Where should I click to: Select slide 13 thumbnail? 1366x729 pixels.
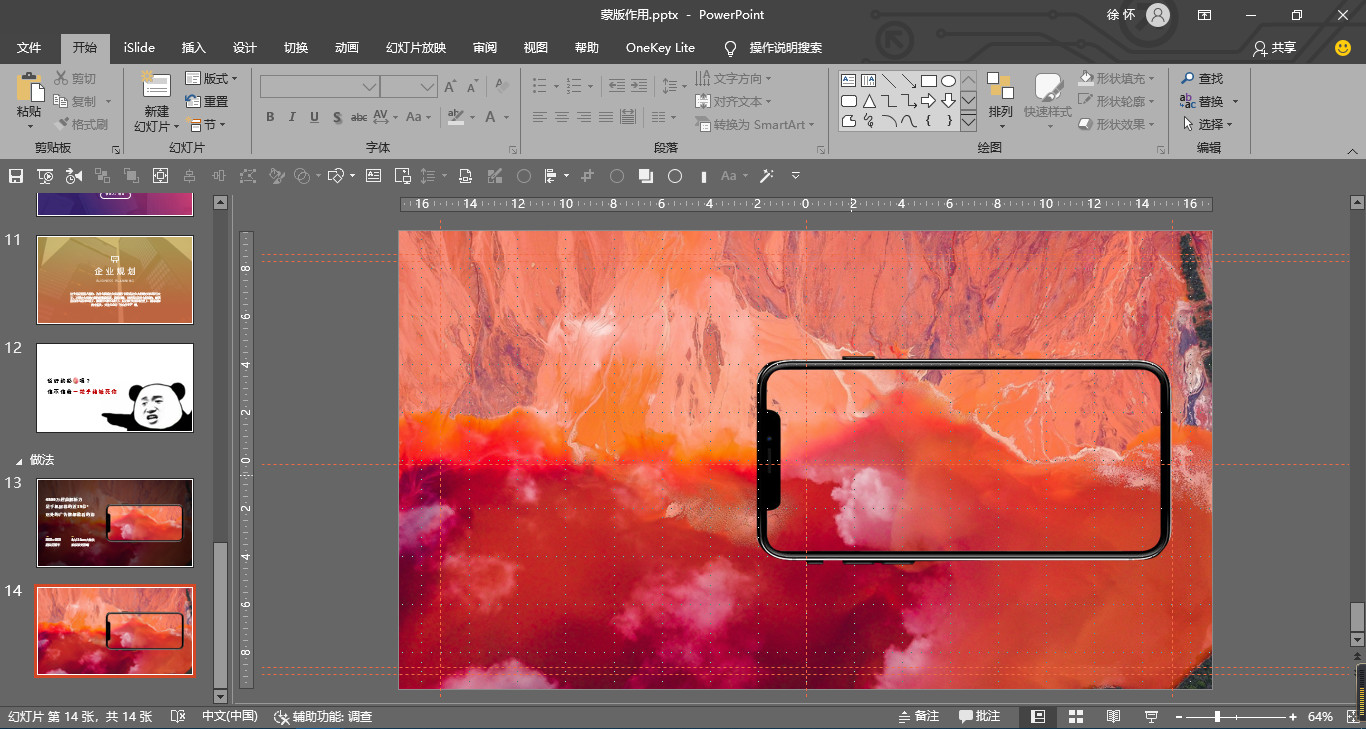115,523
